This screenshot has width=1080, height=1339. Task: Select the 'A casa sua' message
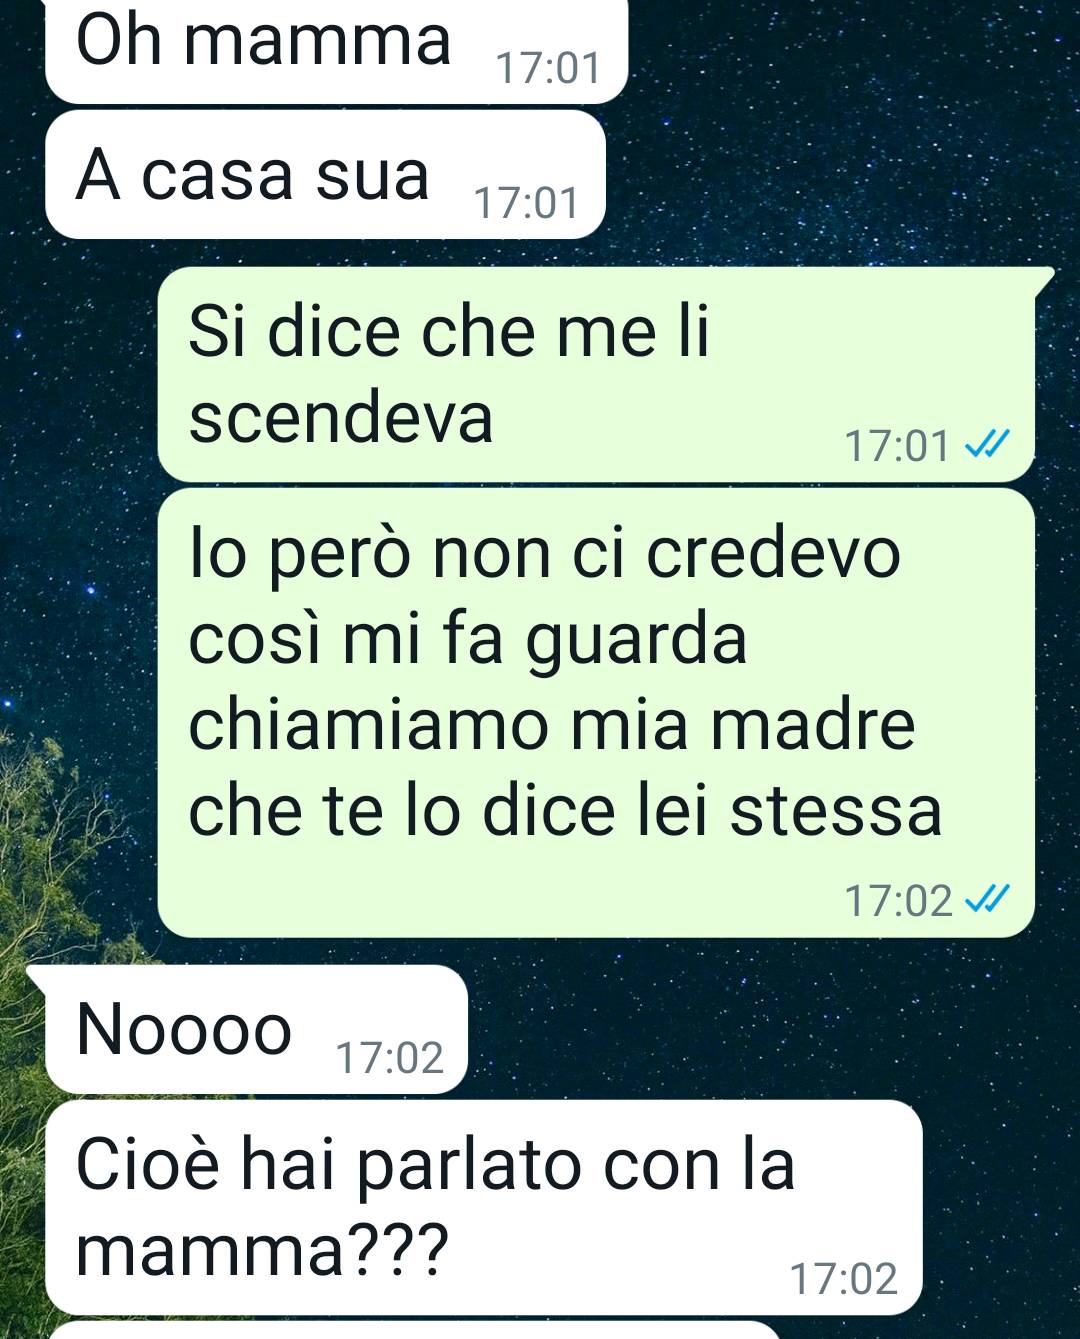point(326,175)
